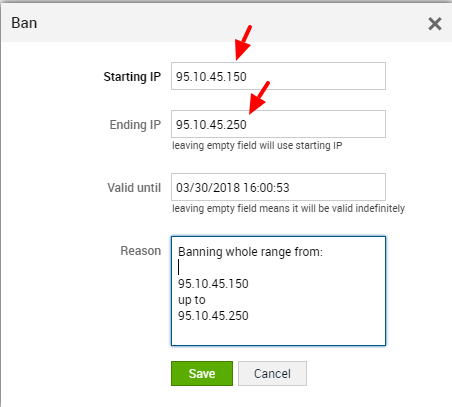This screenshot has height=407, width=452.
Task: Click the empty-ending-IP hint text
Action: point(257,146)
